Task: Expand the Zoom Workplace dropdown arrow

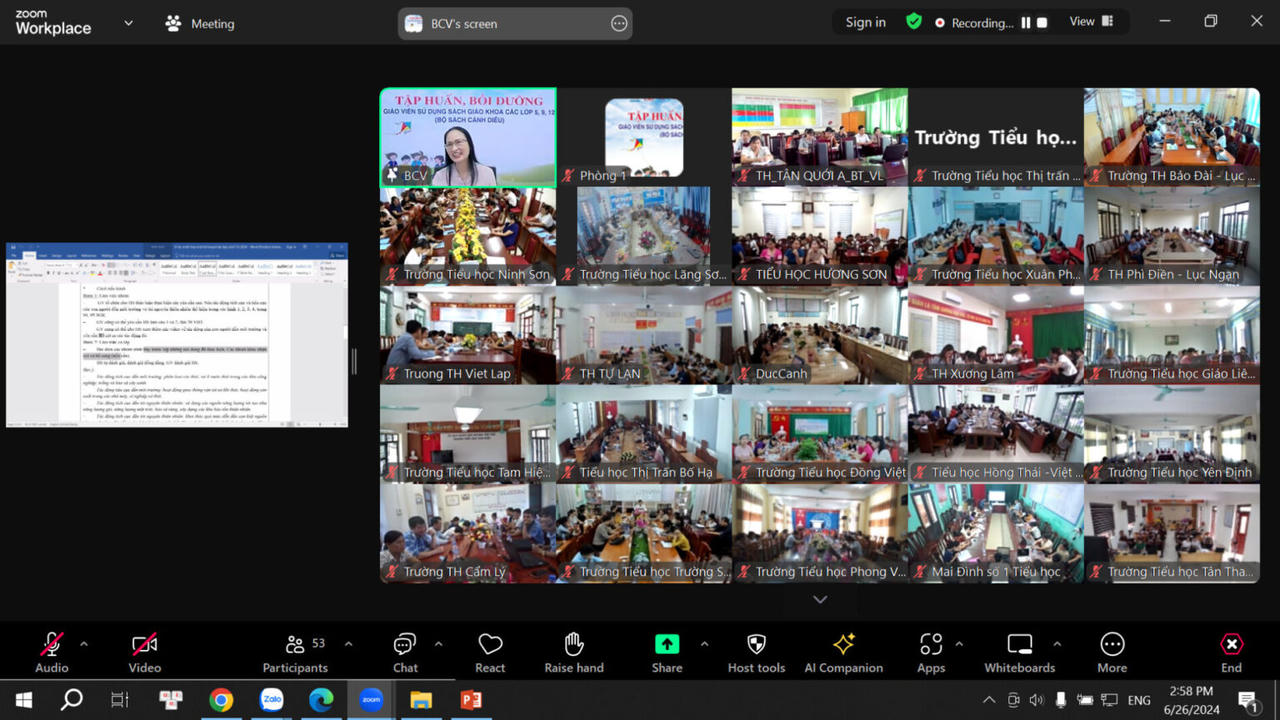Action: point(128,23)
